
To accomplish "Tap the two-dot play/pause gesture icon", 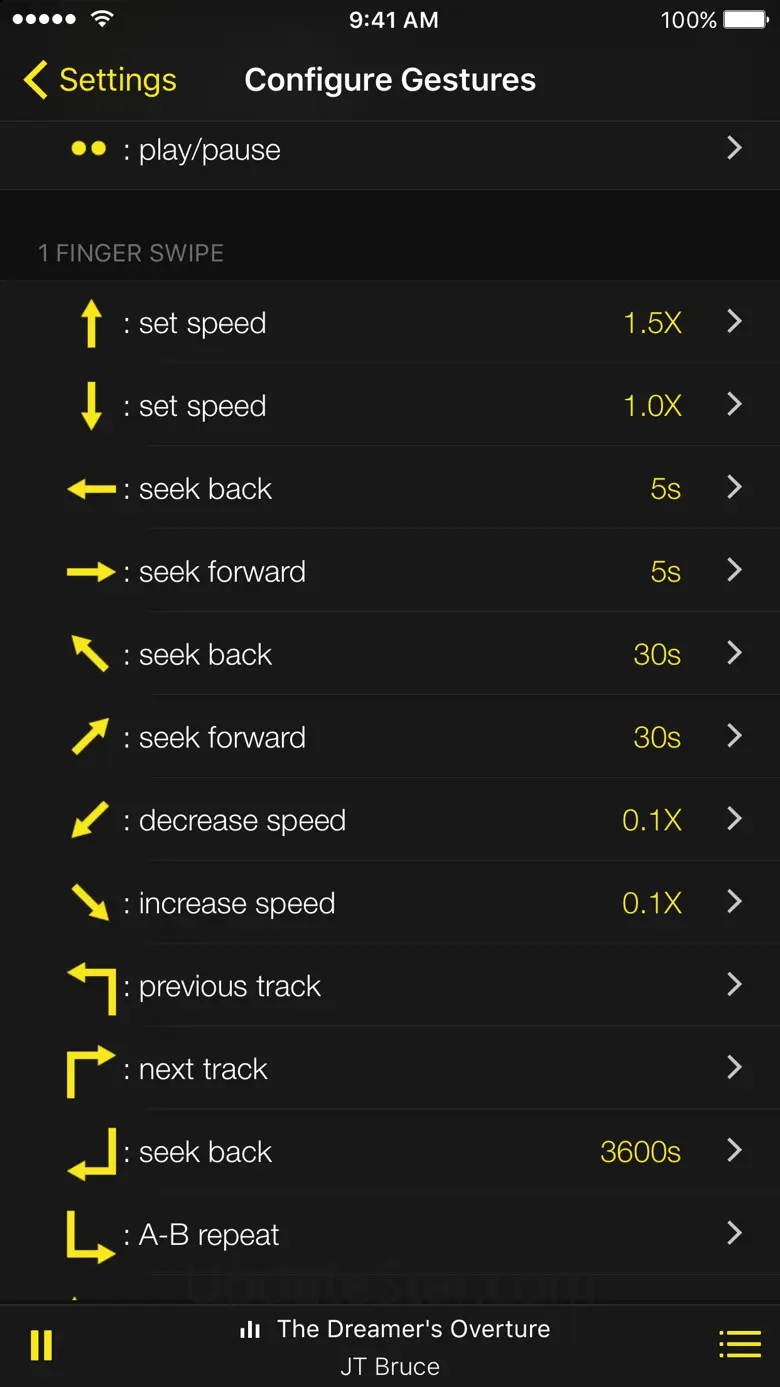I will [x=88, y=150].
